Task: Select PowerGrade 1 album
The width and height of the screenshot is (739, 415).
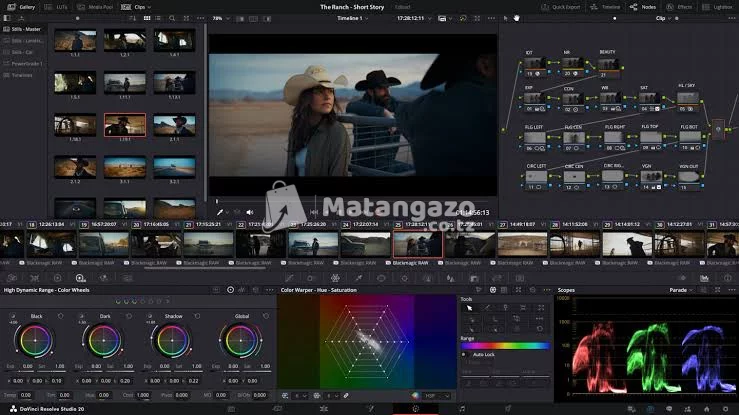Action: (23, 64)
